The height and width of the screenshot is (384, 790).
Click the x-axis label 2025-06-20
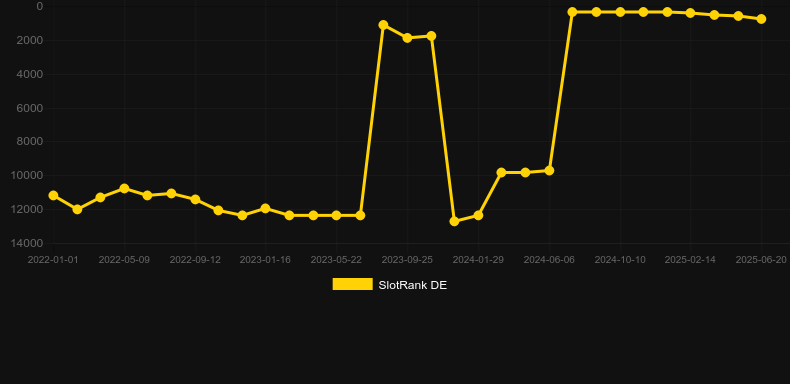761,260
